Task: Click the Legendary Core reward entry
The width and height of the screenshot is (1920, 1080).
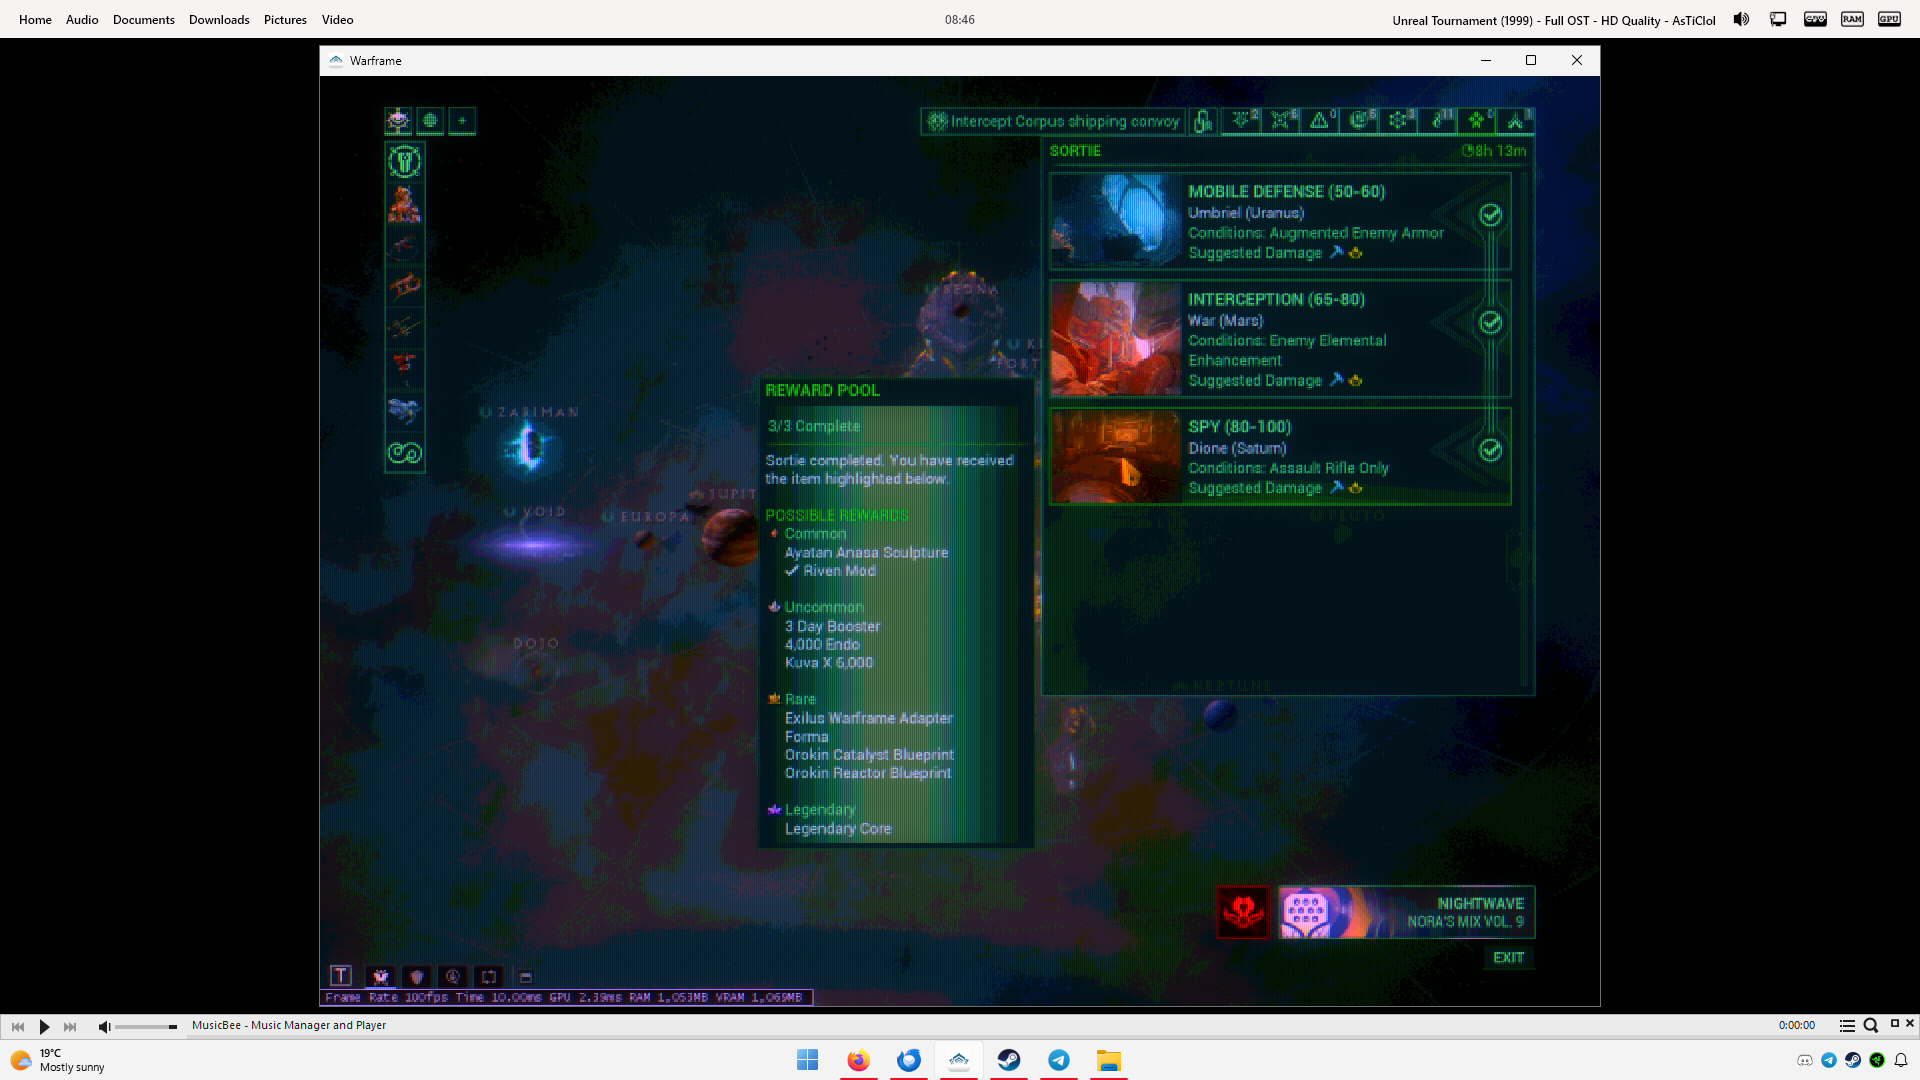Action: point(838,829)
